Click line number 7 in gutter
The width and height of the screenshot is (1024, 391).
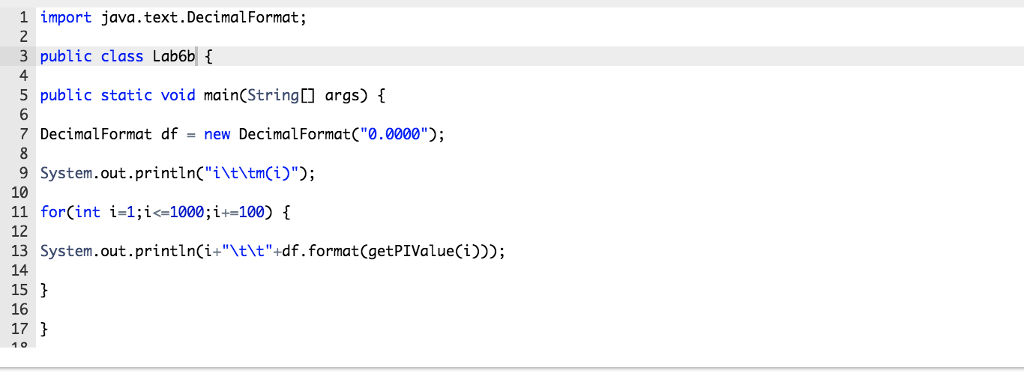point(24,135)
